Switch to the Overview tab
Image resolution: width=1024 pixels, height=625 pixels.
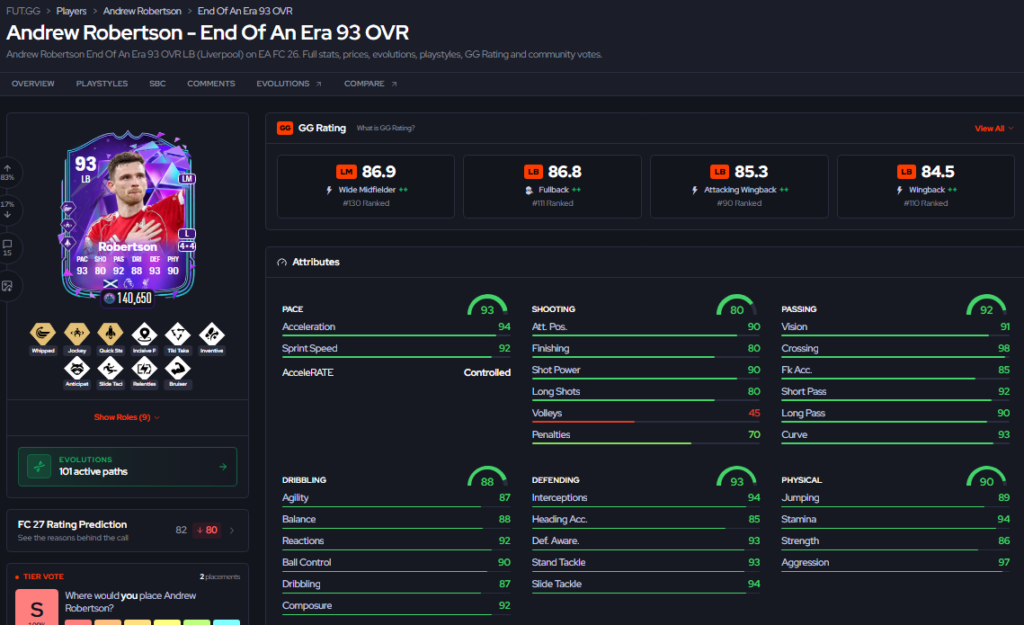33,84
